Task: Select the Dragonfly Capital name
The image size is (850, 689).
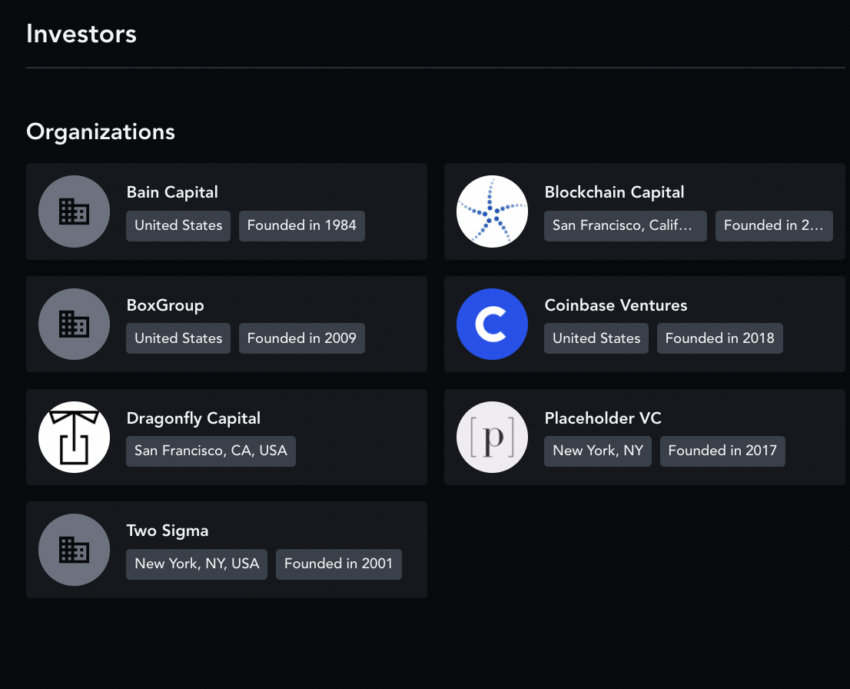Action: pyautogui.click(x=193, y=418)
